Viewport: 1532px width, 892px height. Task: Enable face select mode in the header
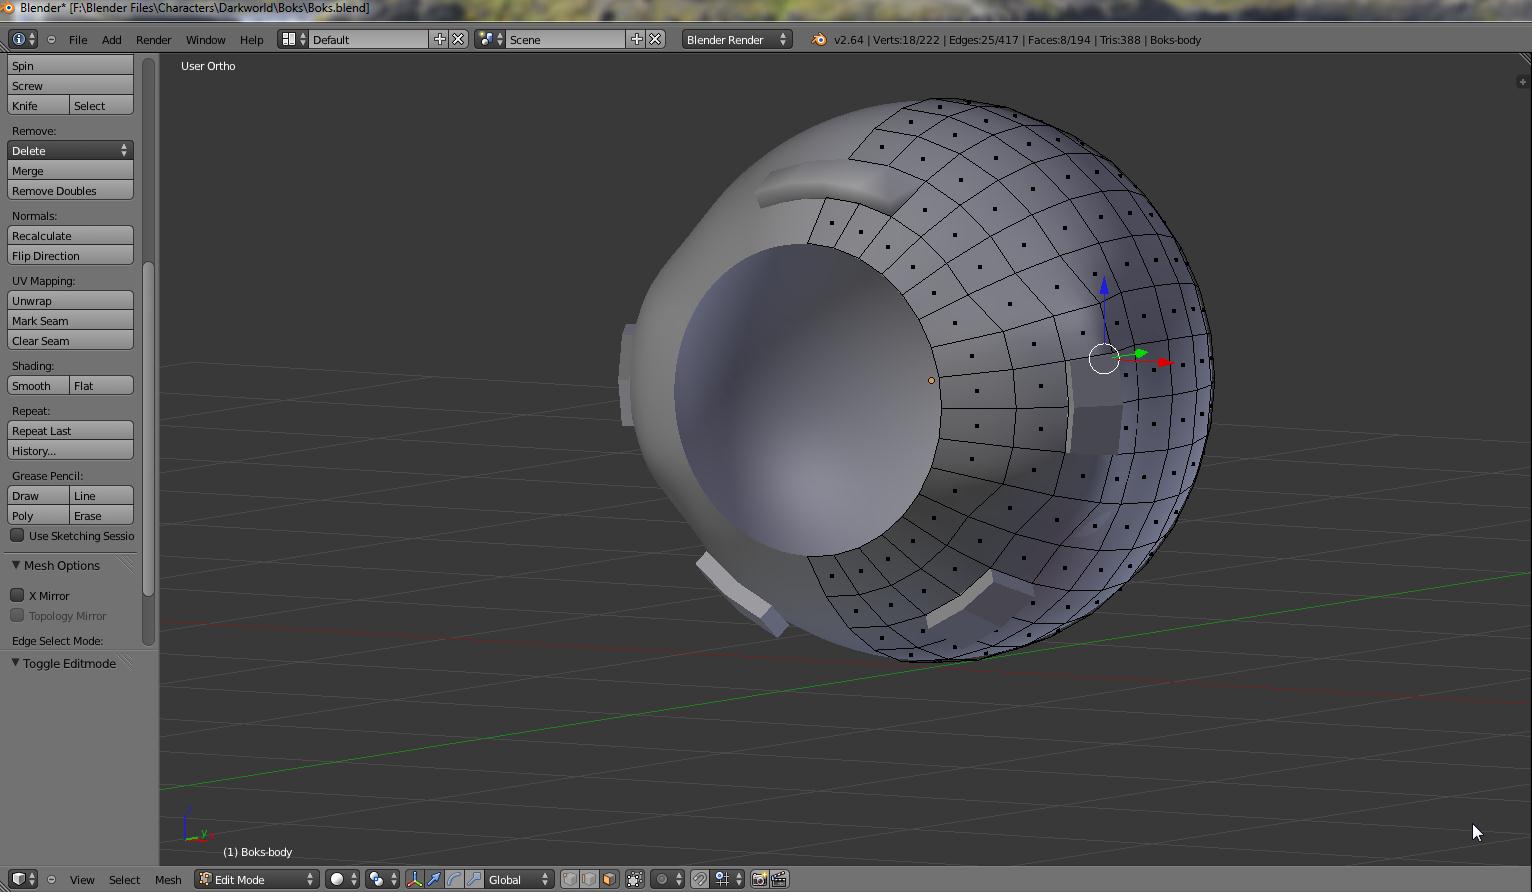(x=609, y=879)
